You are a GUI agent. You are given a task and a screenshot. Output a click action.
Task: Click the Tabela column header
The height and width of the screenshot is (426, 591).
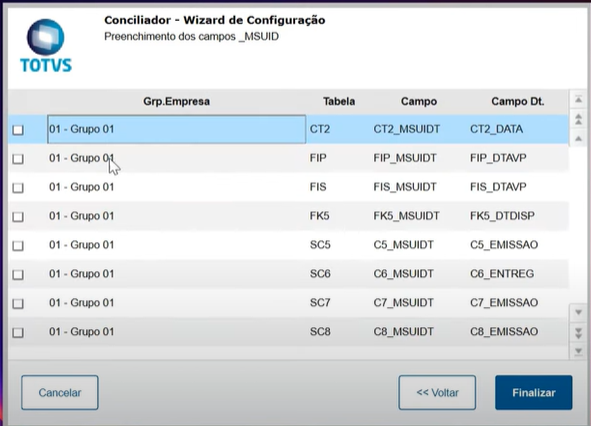[x=339, y=101]
